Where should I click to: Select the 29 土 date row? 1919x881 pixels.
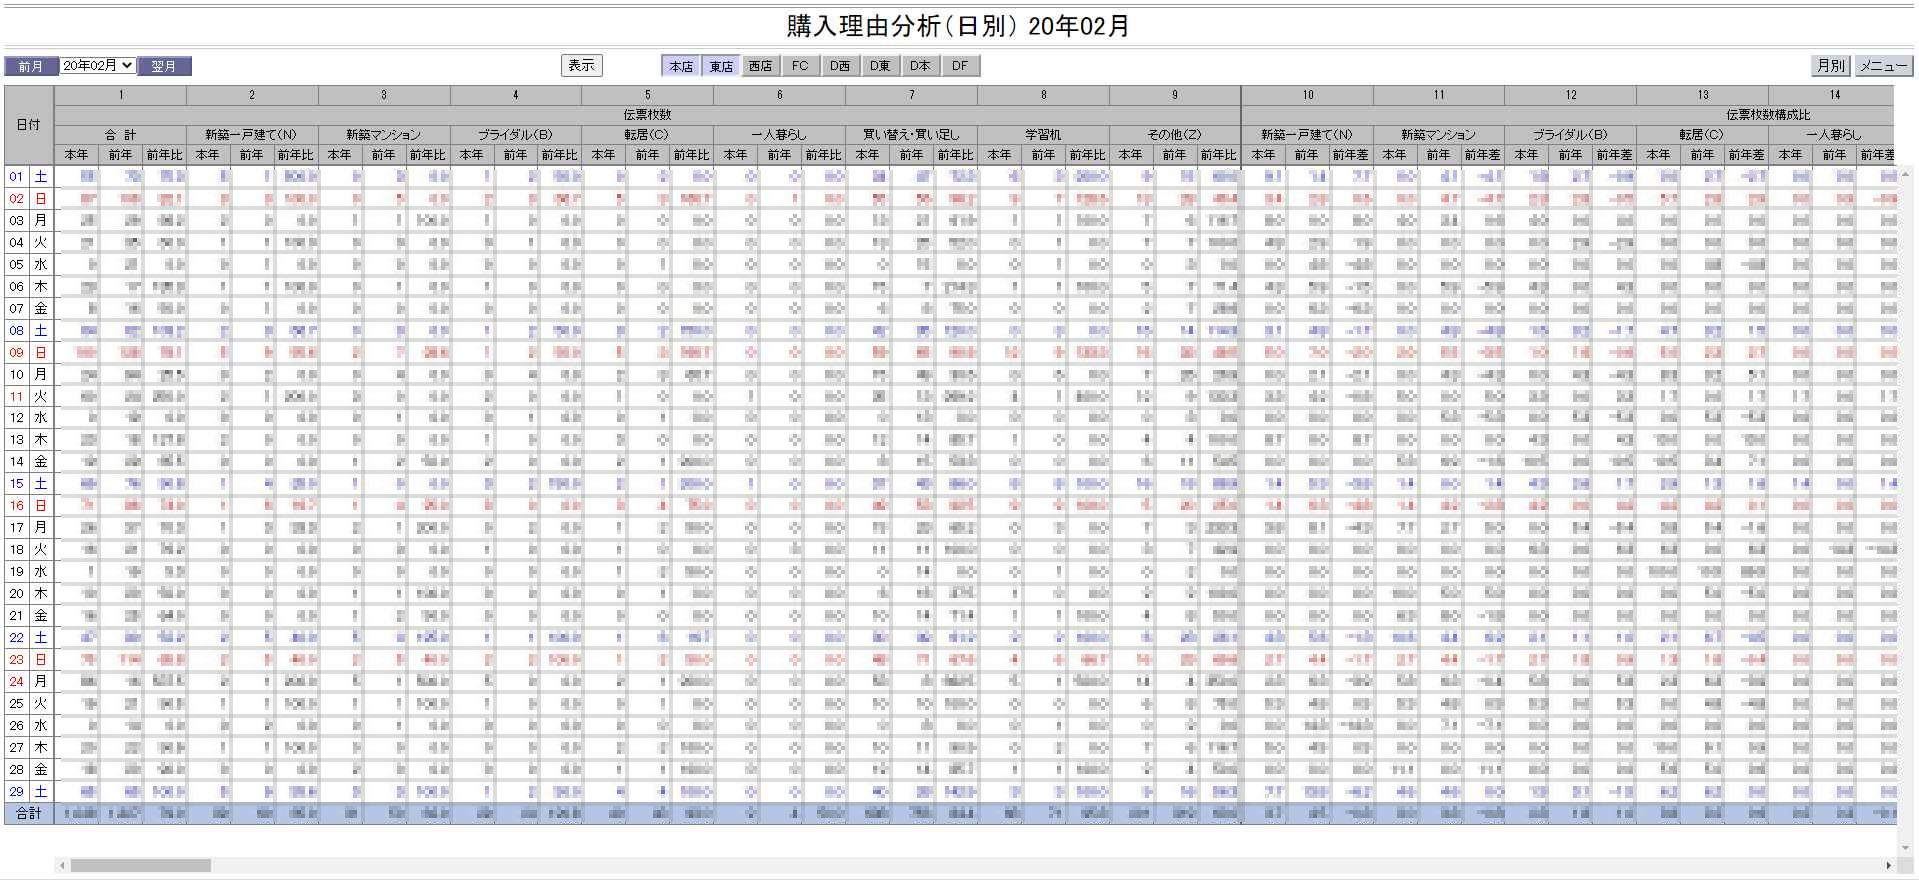[29, 792]
